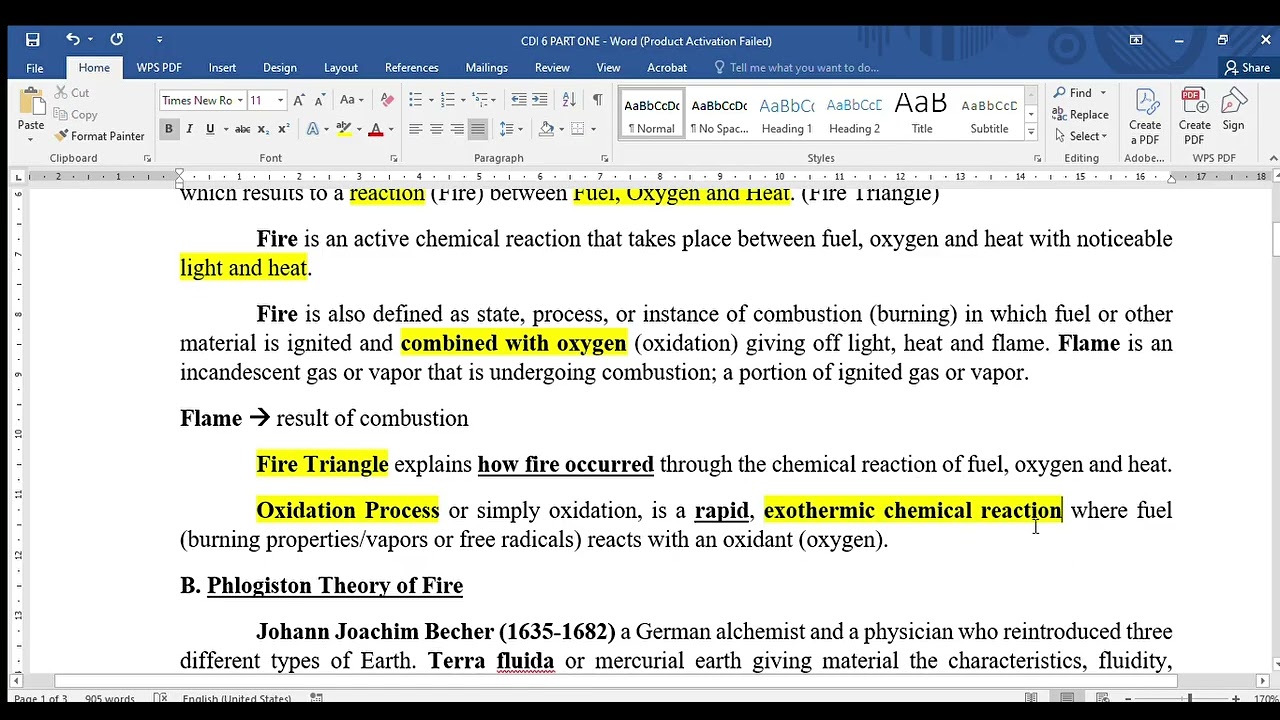Switch to the Review tab
This screenshot has width=1280, height=720.
point(552,68)
